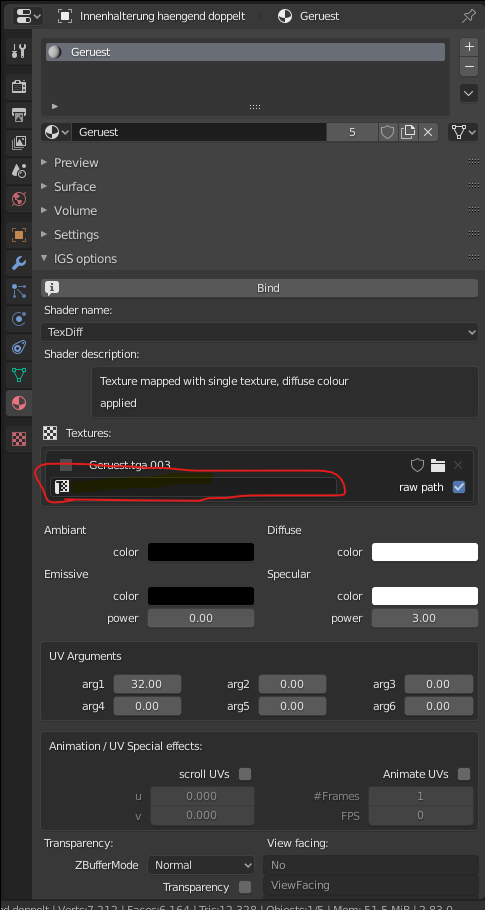Open image file with folder icon
The width and height of the screenshot is (485, 910).
coord(438,465)
